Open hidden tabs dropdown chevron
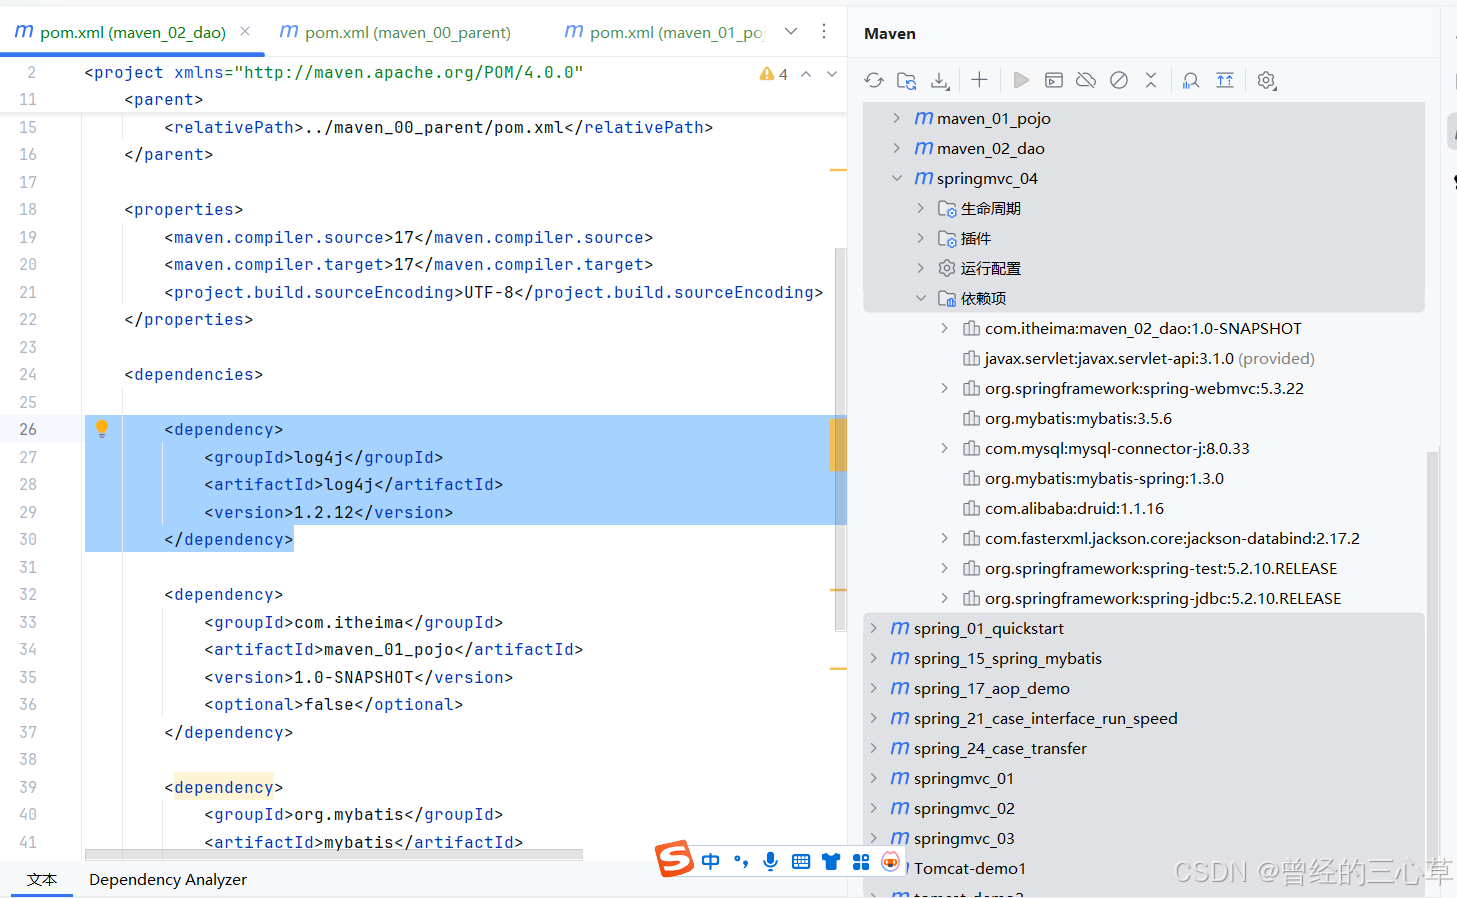 click(x=791, y=31)
